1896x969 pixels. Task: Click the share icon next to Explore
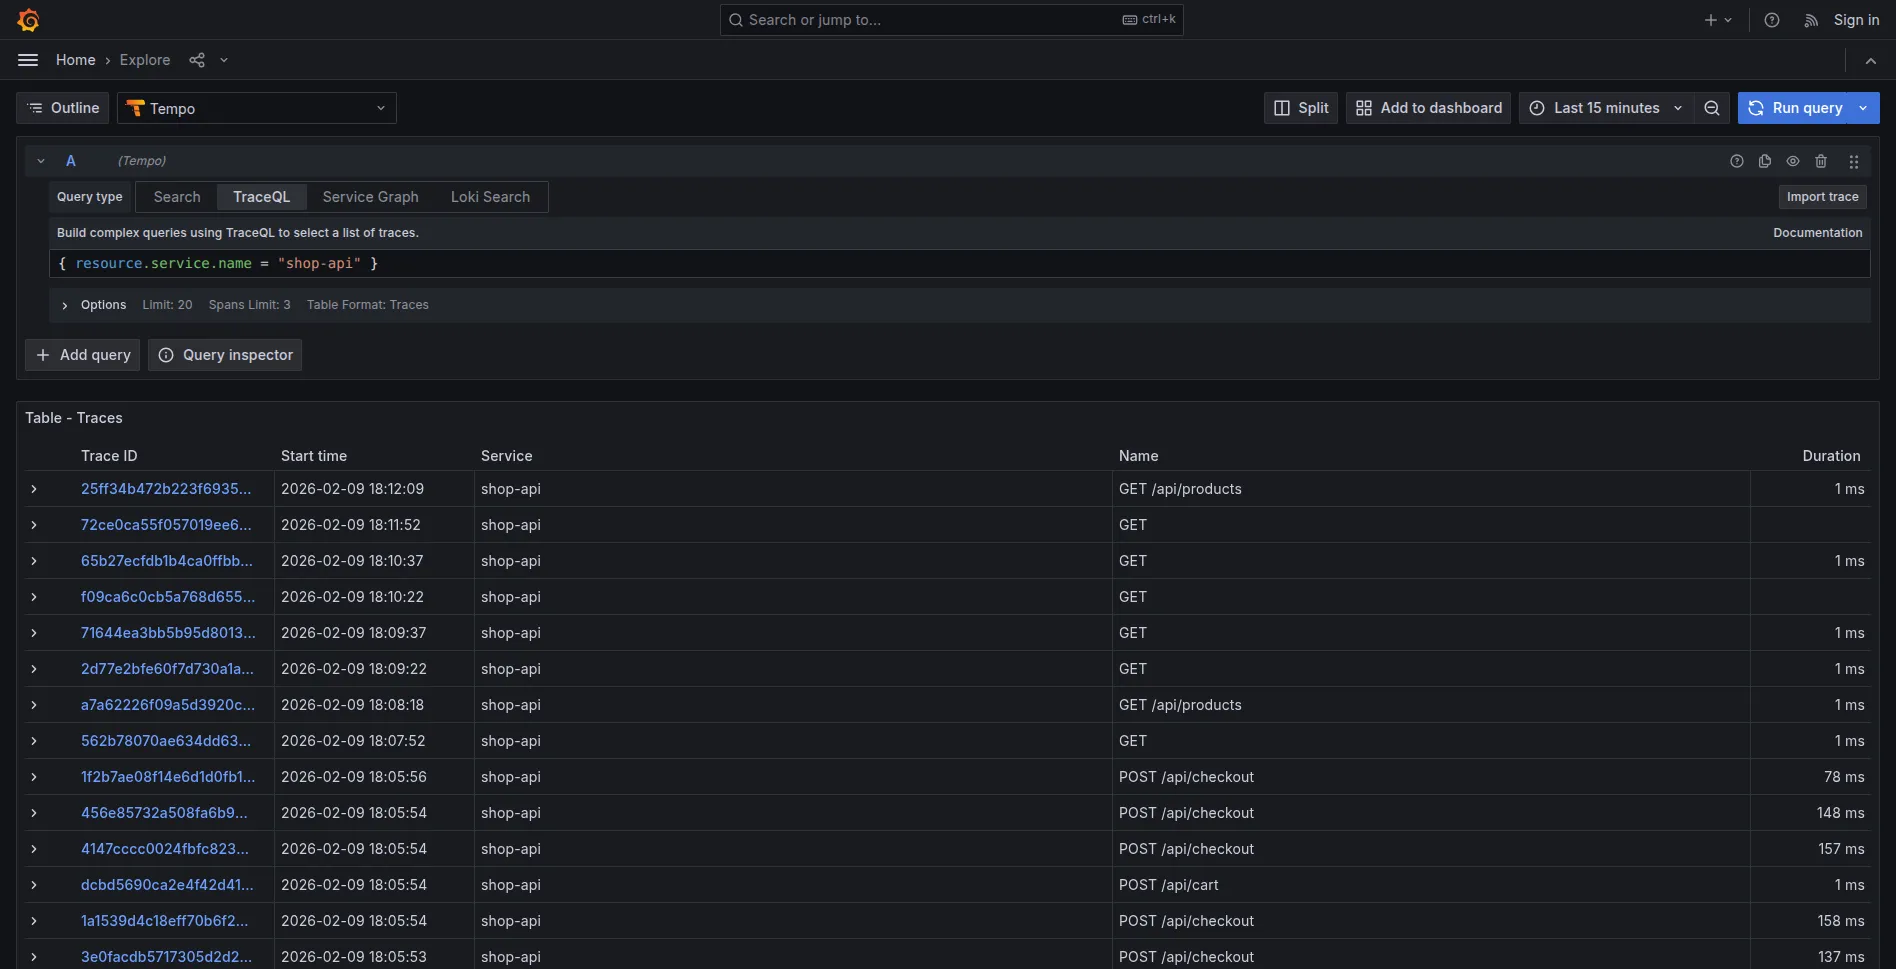[197, 60]
